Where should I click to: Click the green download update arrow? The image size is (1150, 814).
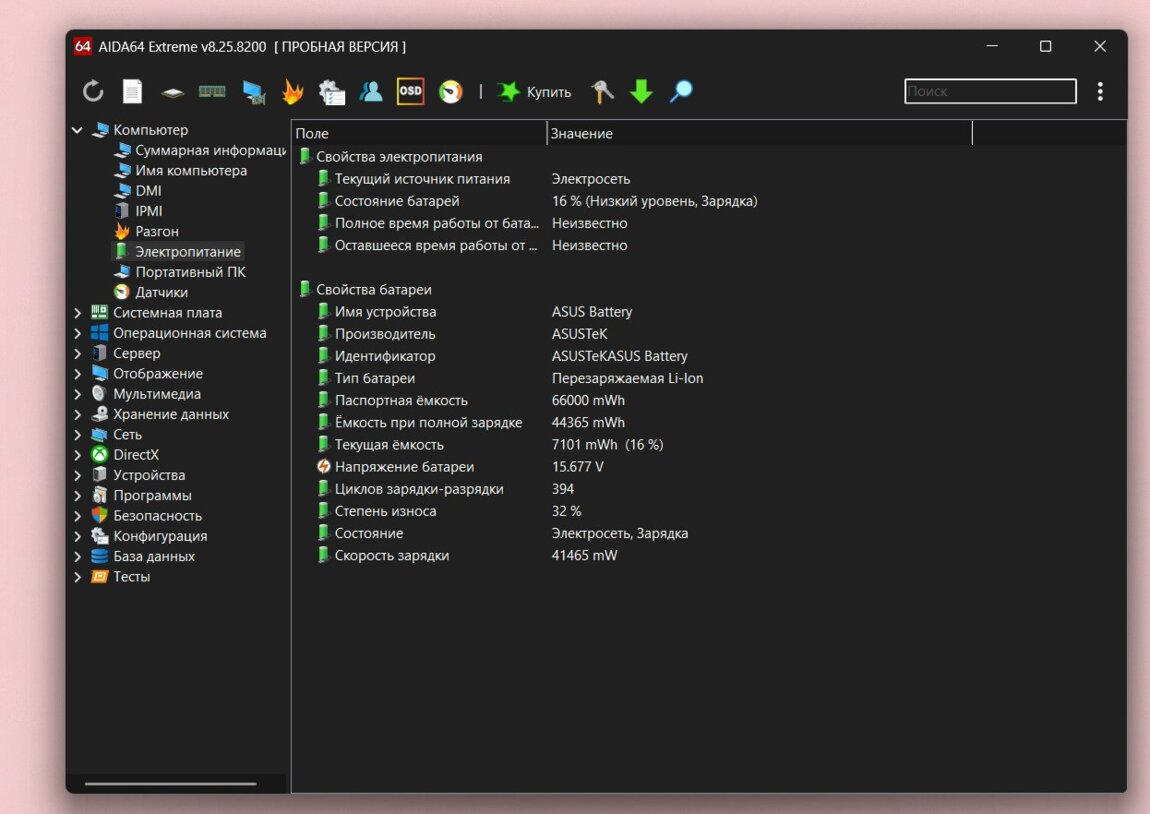(641, 92)
